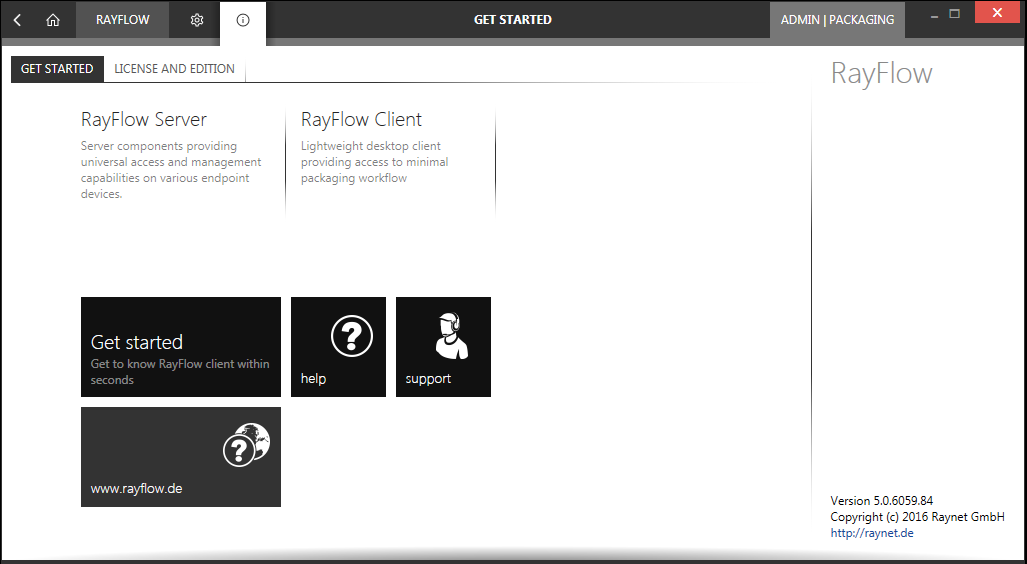Open the help tile
Viewport: 1027px width, 564px height.
click(x=338, y=347)
